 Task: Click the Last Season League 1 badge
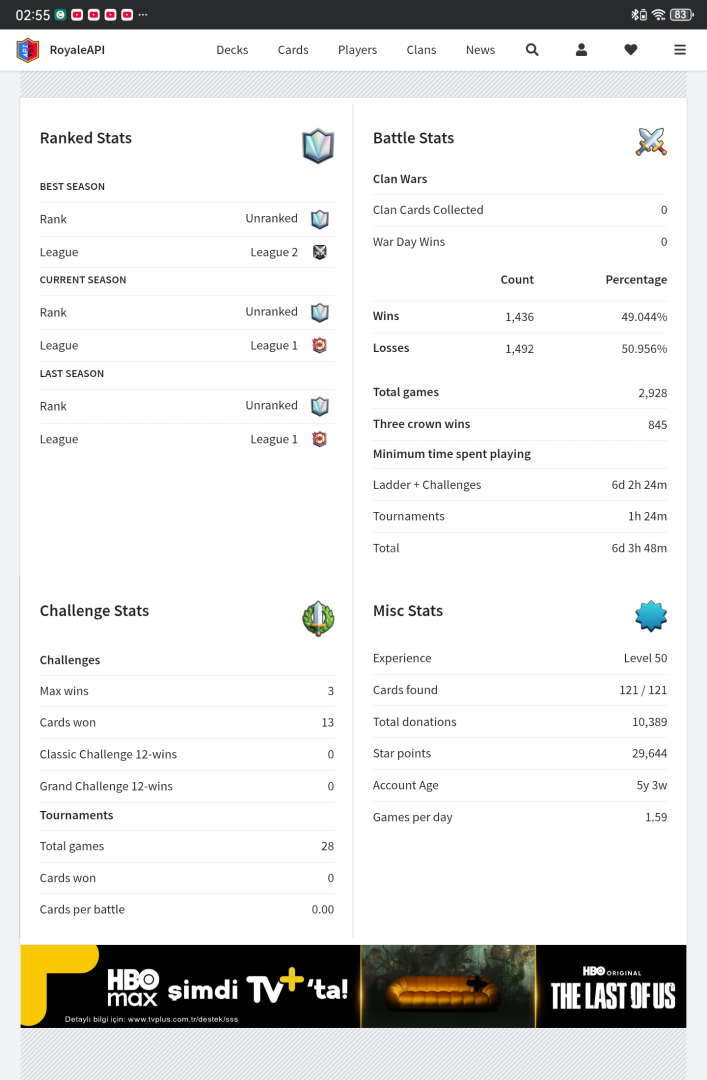pos(320,439)
